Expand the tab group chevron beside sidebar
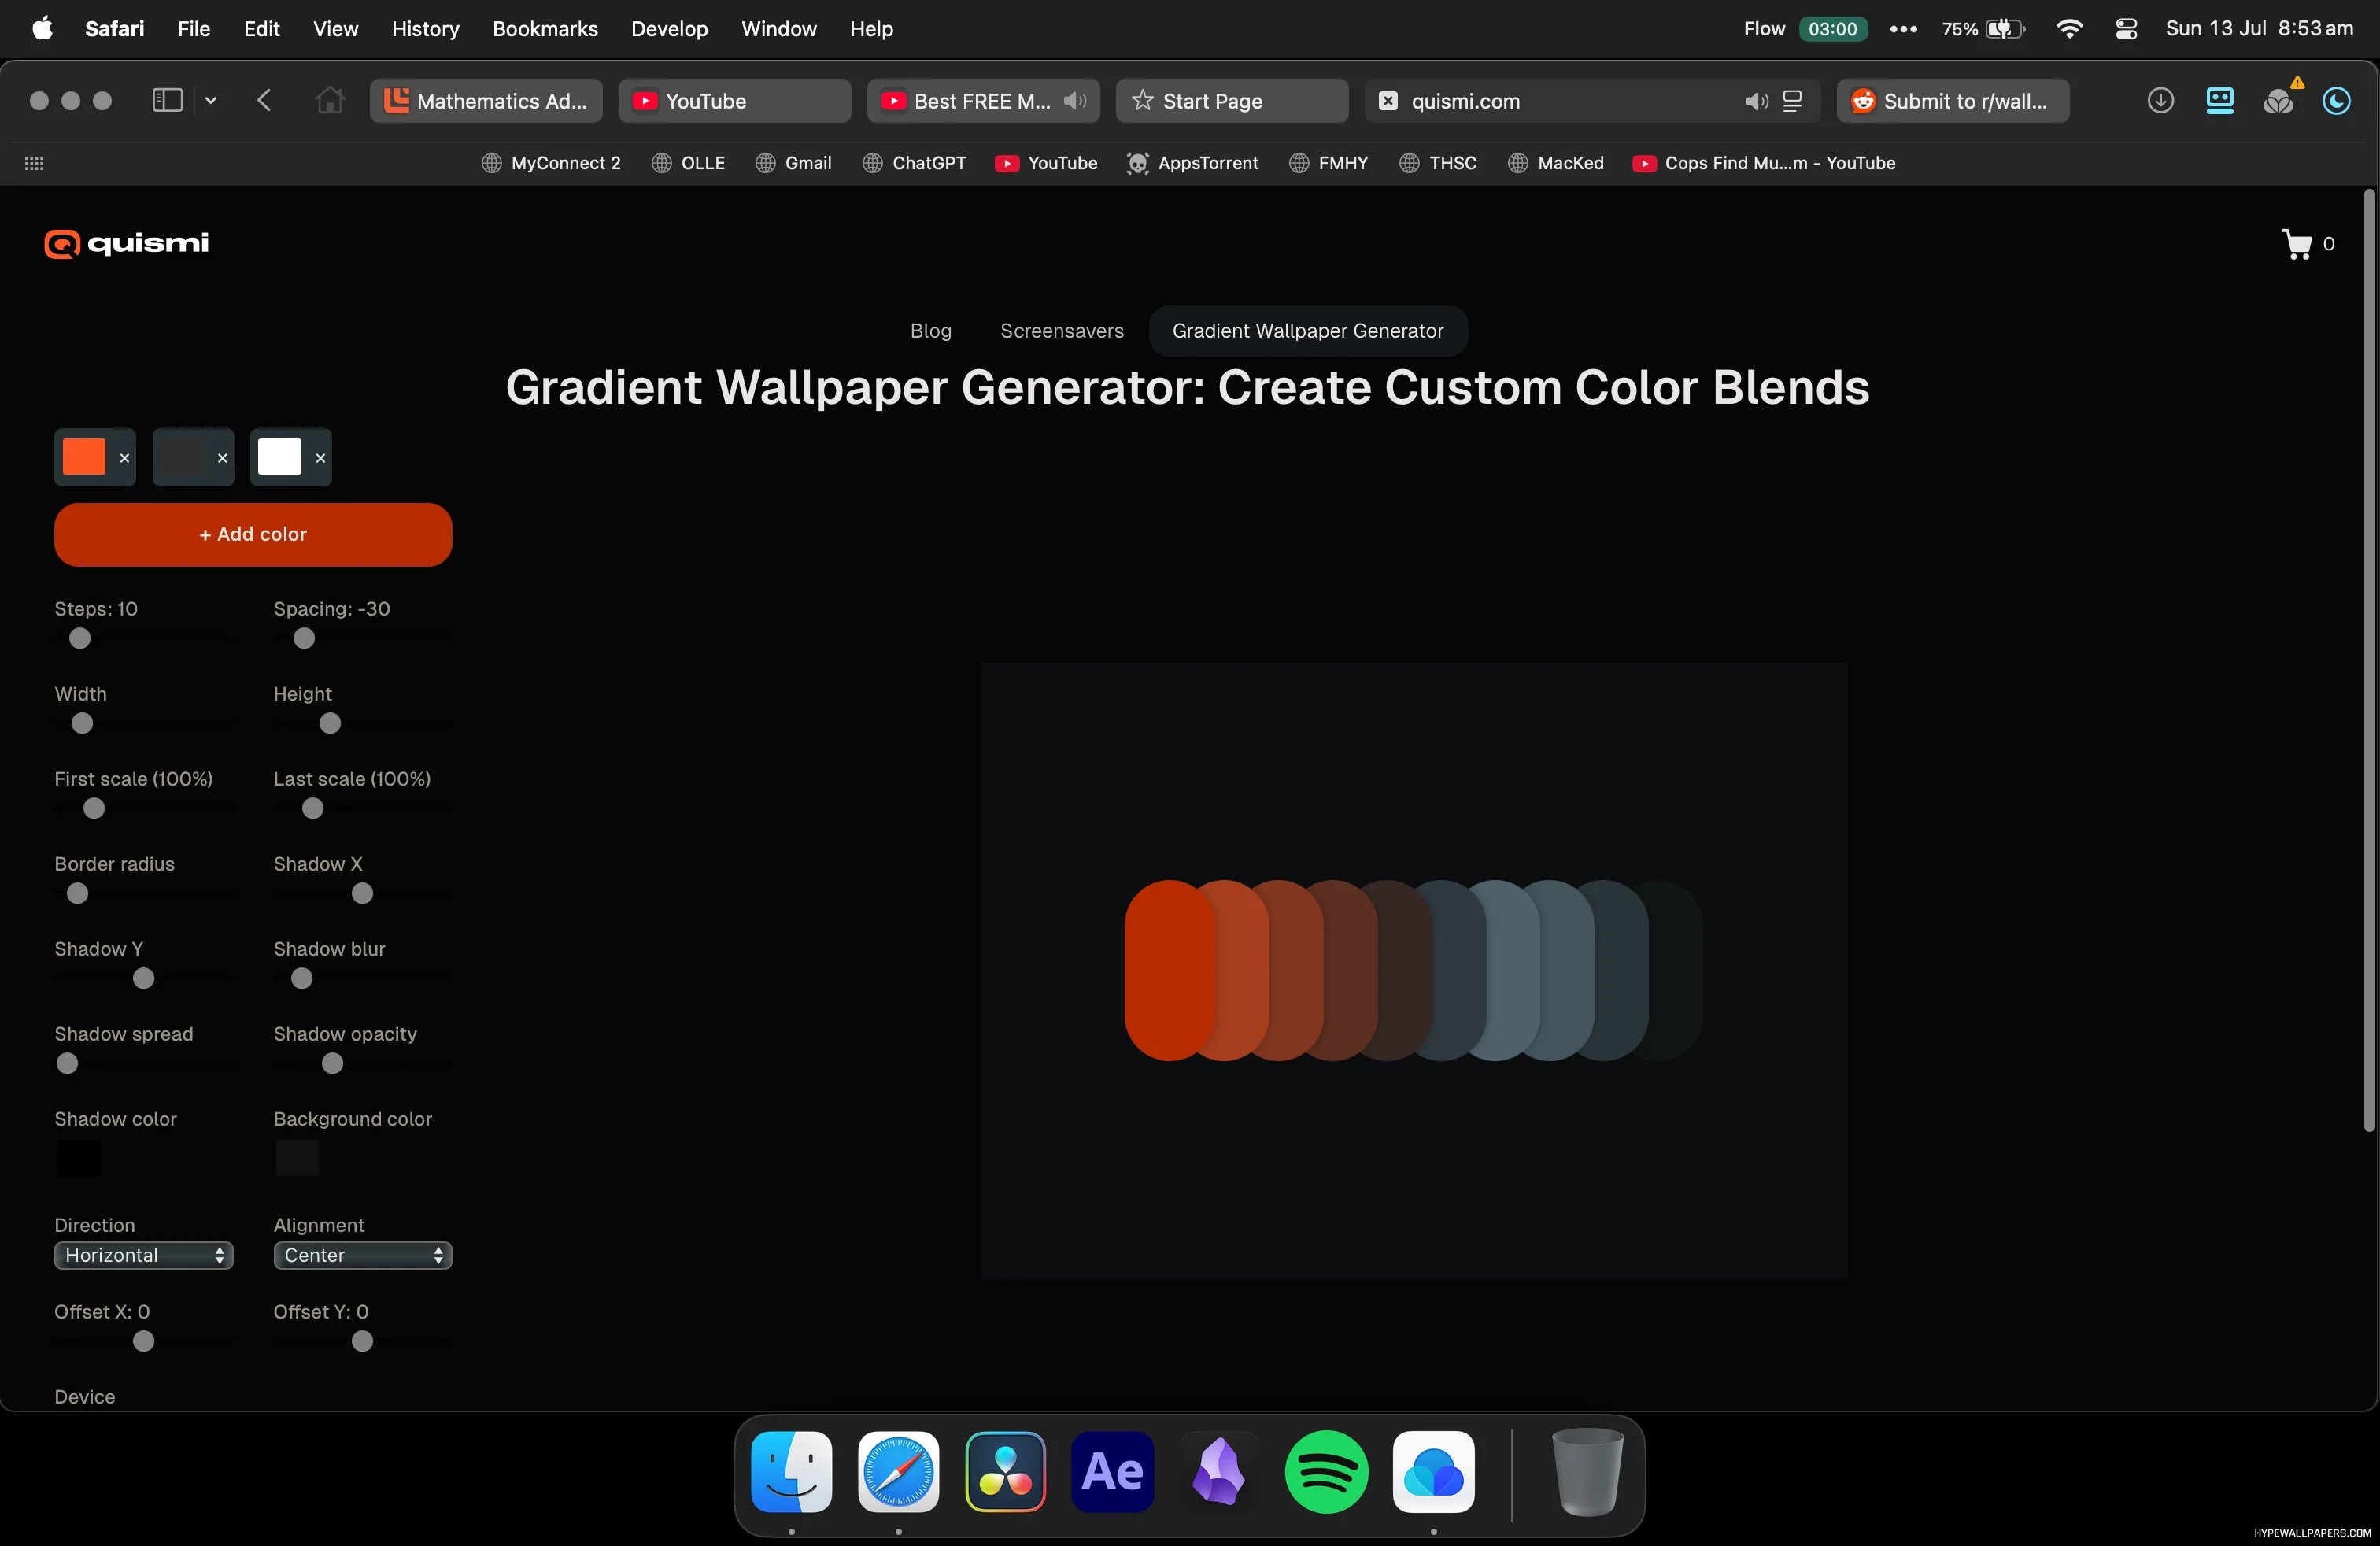 tap(211, 100)
